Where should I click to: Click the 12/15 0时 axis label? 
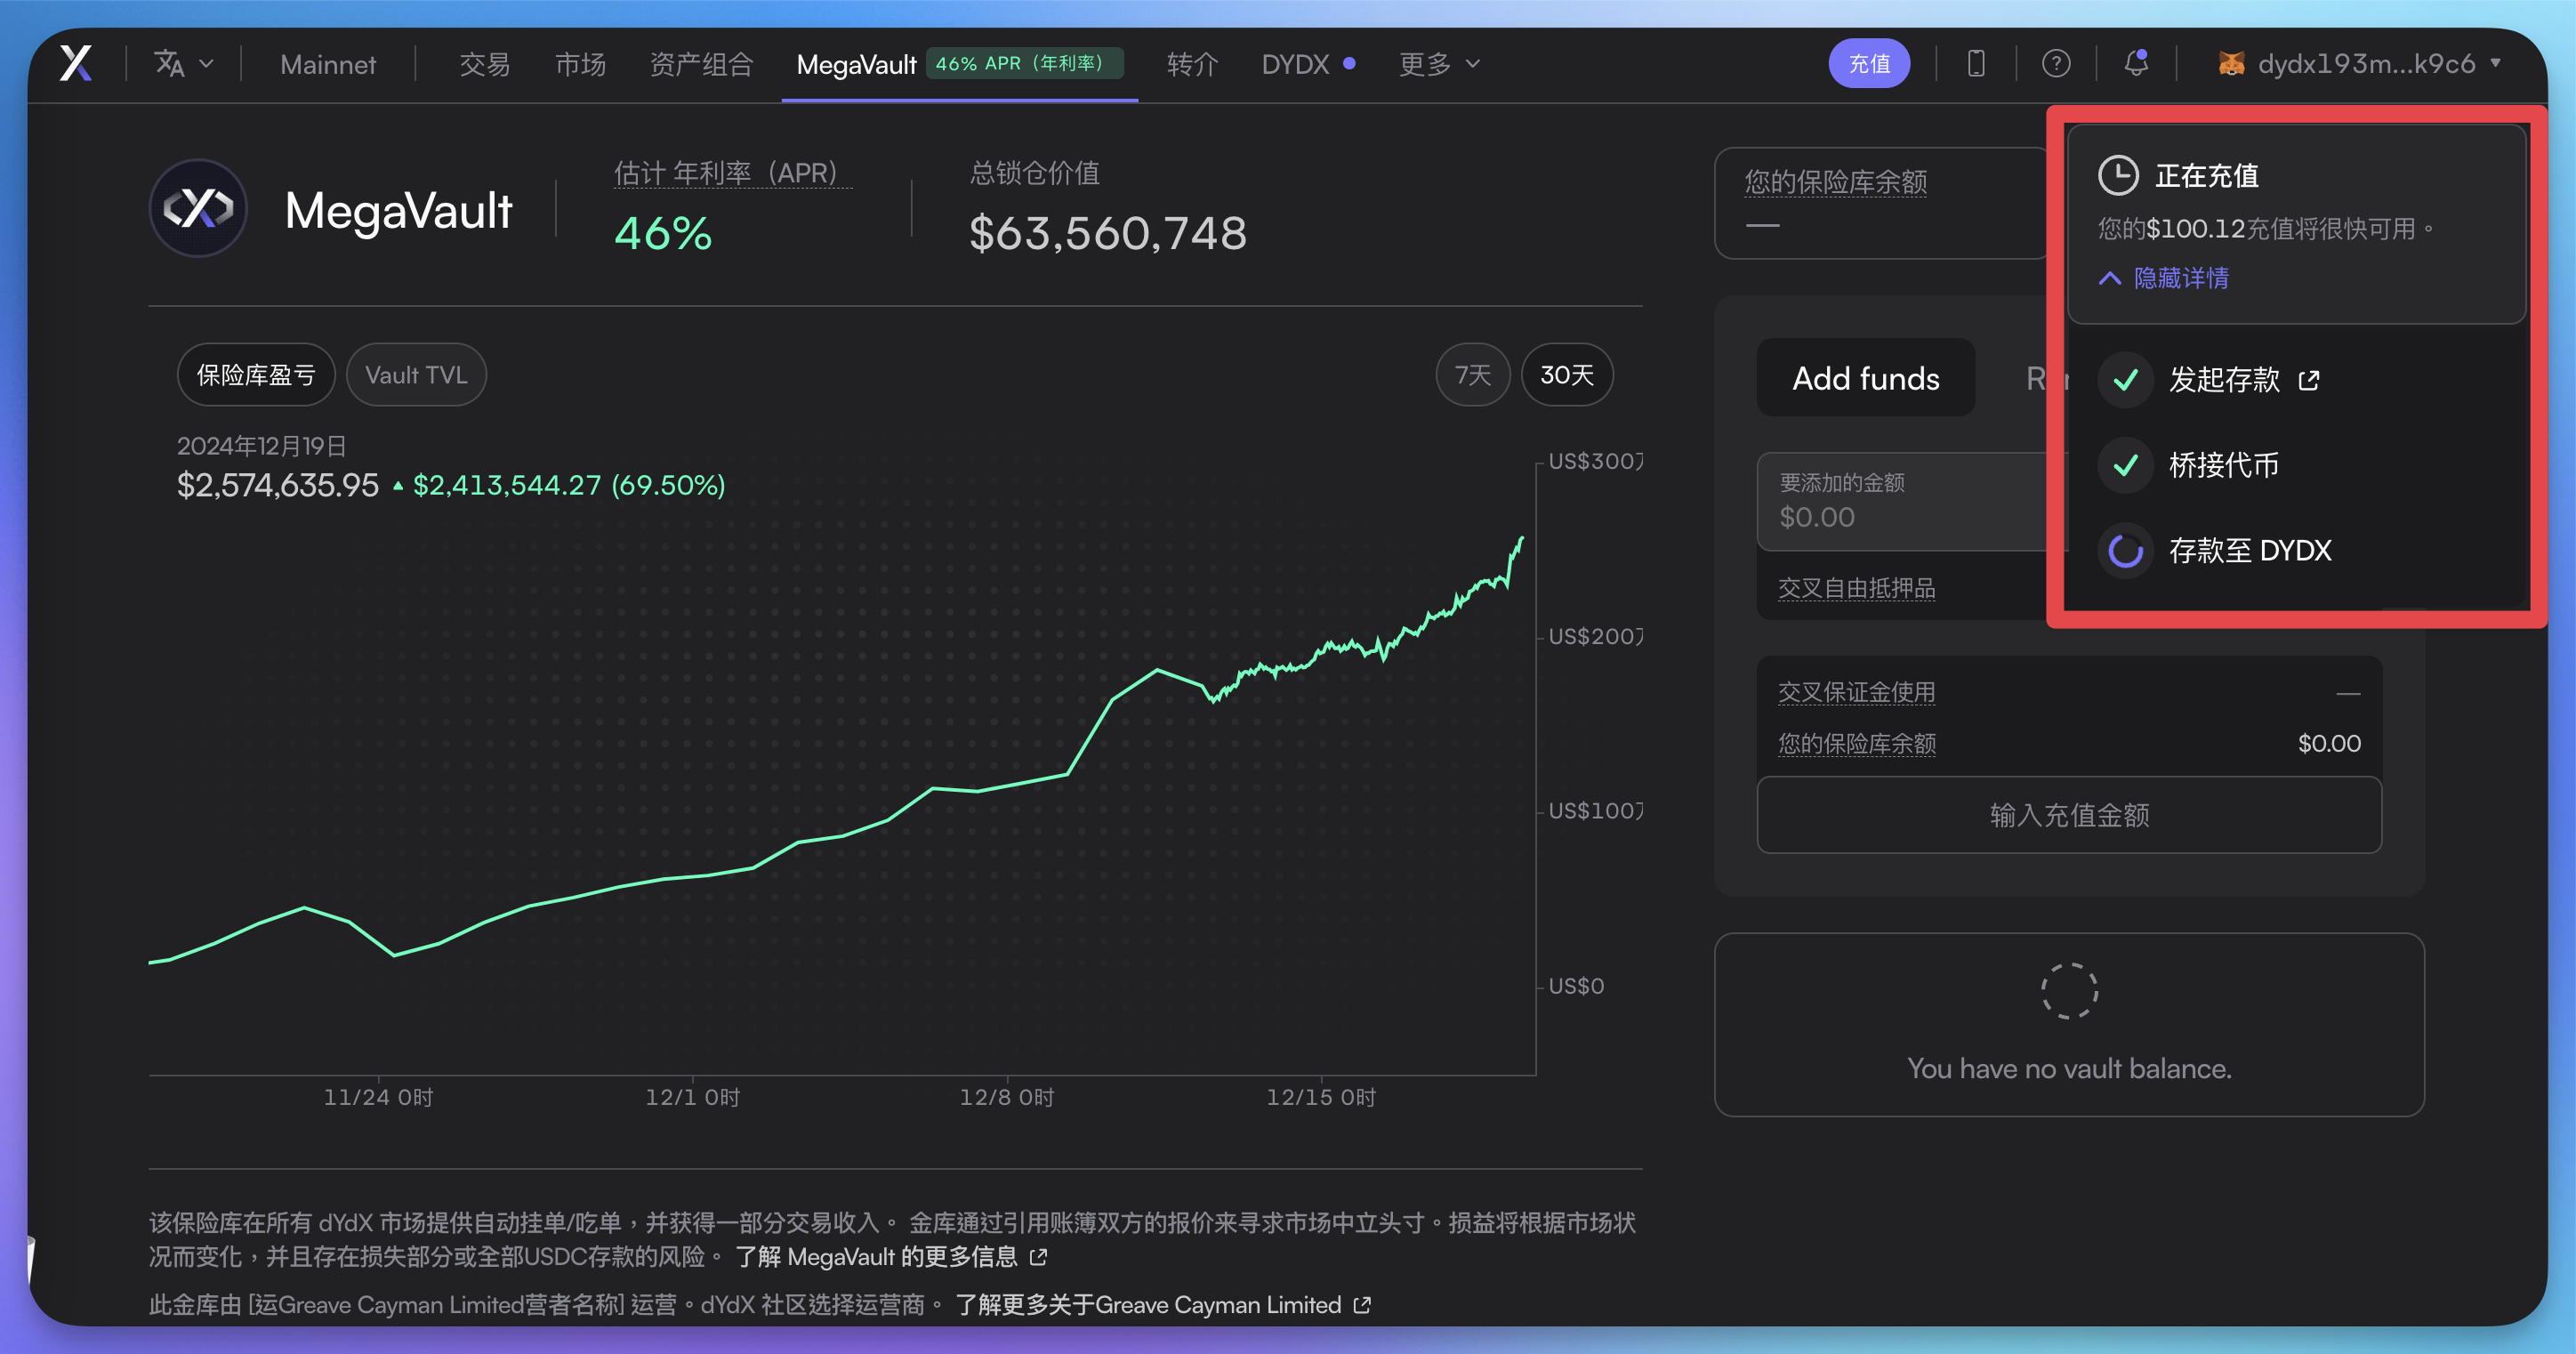click(1321, 1097)
